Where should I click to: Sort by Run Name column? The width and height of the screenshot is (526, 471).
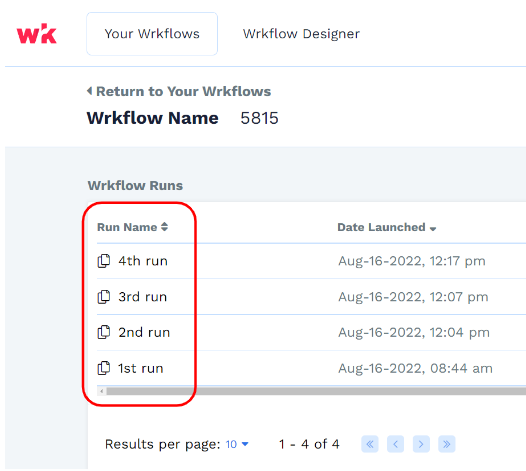pyautogui.click(x=132, y=227)
